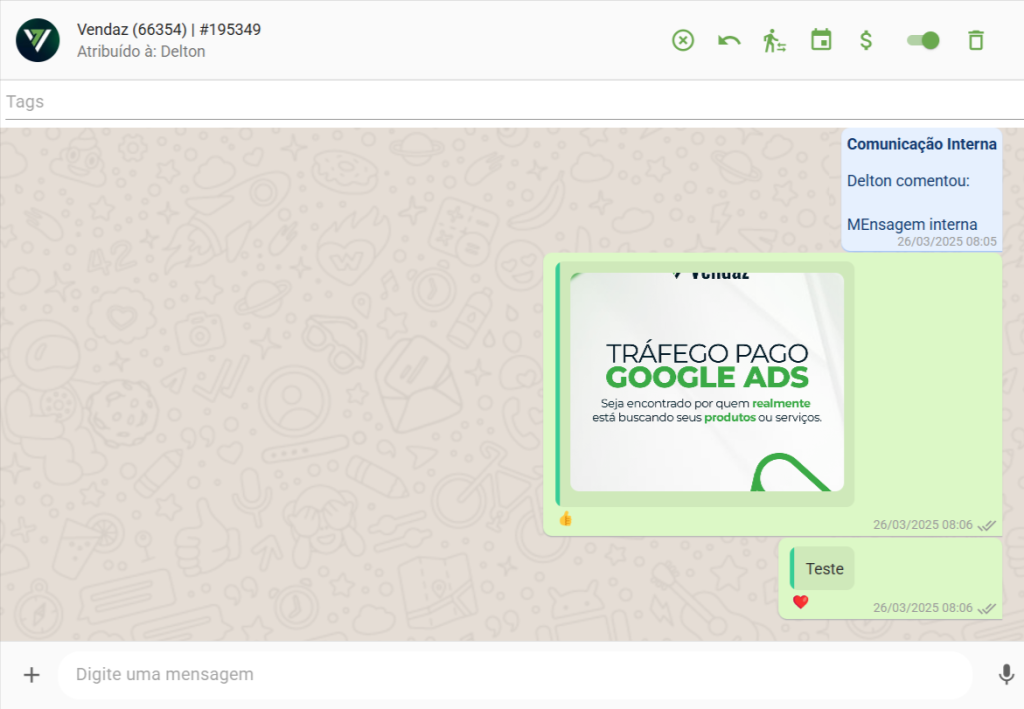Screen dimensions: 1024x709
Task: Delete the ticket with the trash icon
Action: (976, 40)
